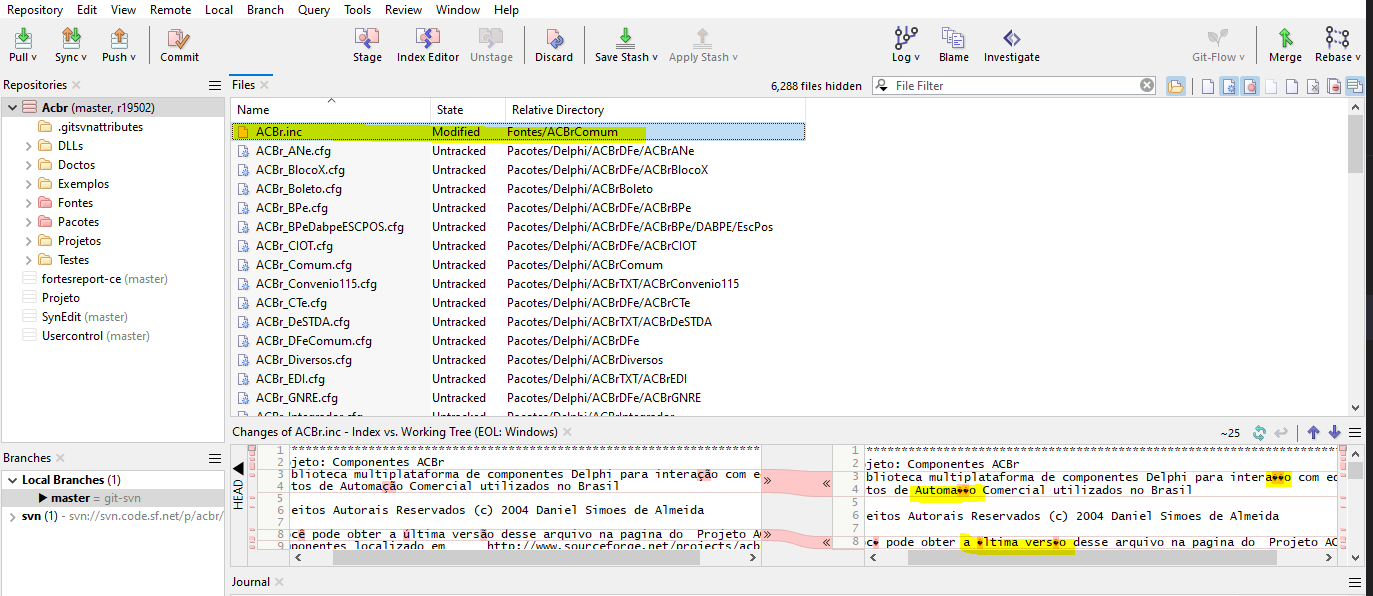The width and height of the screenshot is (1373, 596).
Task: Click the » arrow beside line 8 in the diff
Action: pyautogui.click(x=767, y=537)
